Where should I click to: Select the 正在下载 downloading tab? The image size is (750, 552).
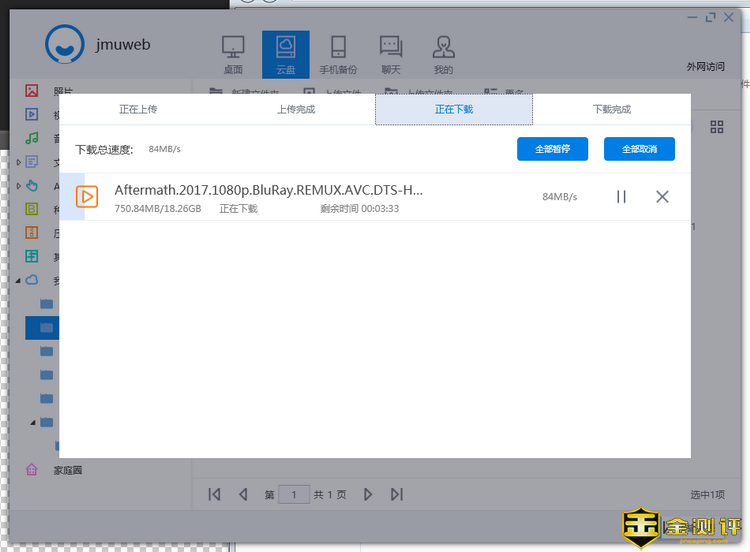(x=454, y=109)
